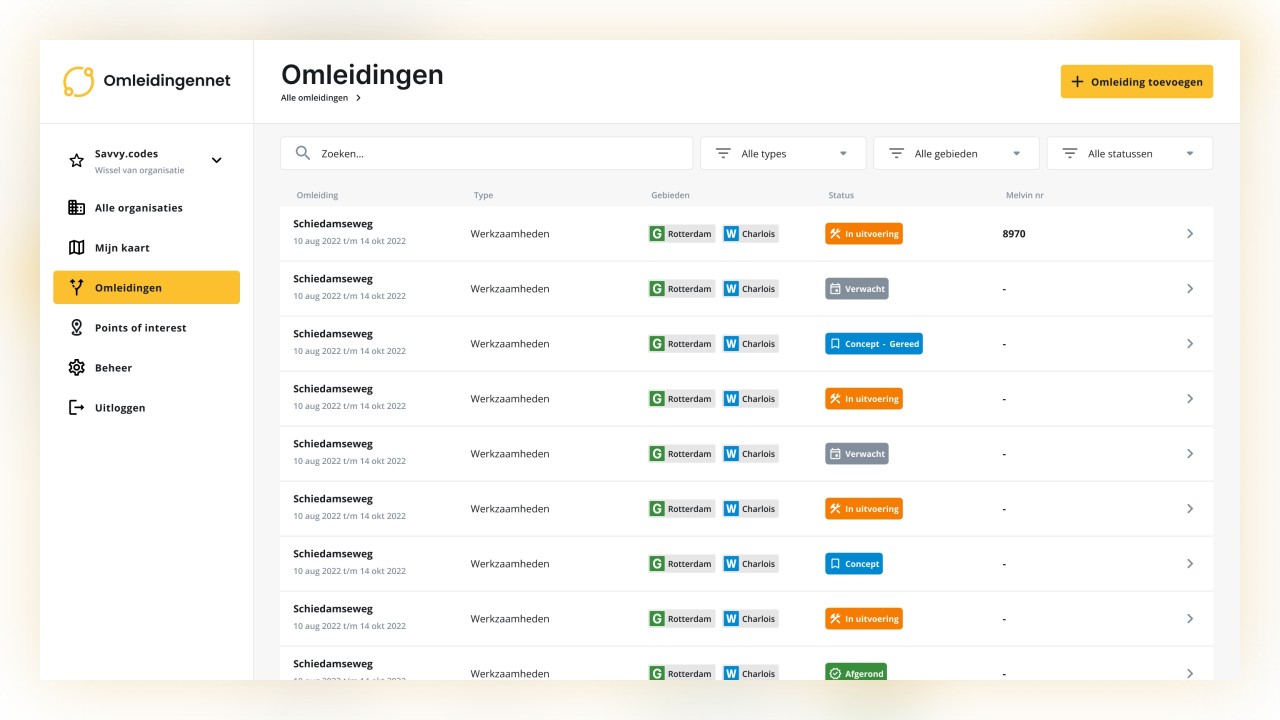The width and height of the screenshot is (1280, 720).
Task: Click the magnifier icon in search field
Action: point(303,154)
